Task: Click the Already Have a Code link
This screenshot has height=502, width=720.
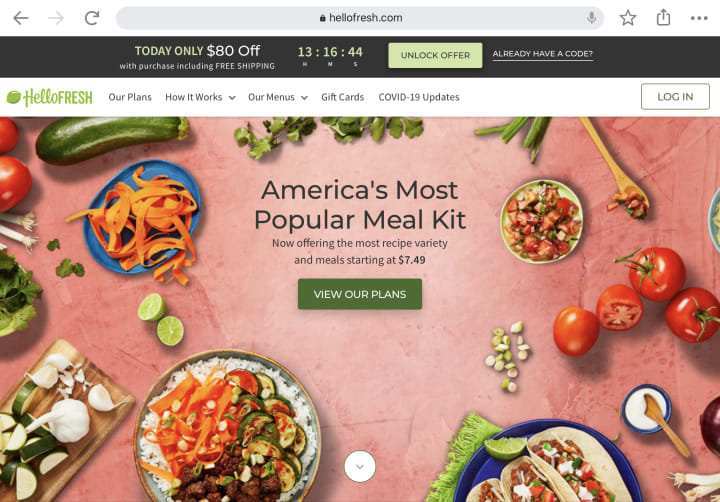Action: click(x=542, y=54)
